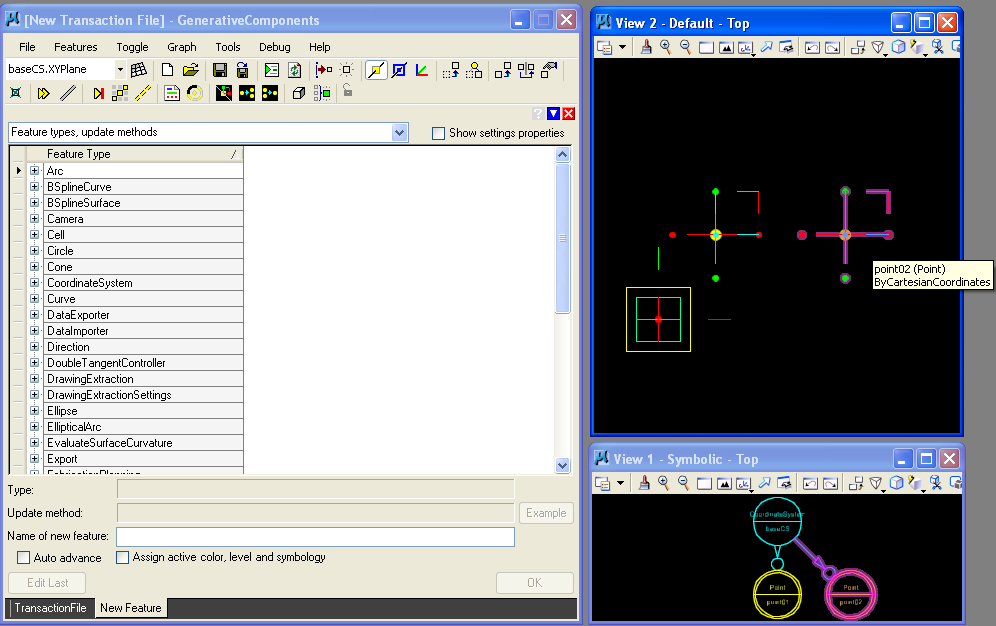
Task: Expand the Ellipse feature type
Action: coord(34,411)
